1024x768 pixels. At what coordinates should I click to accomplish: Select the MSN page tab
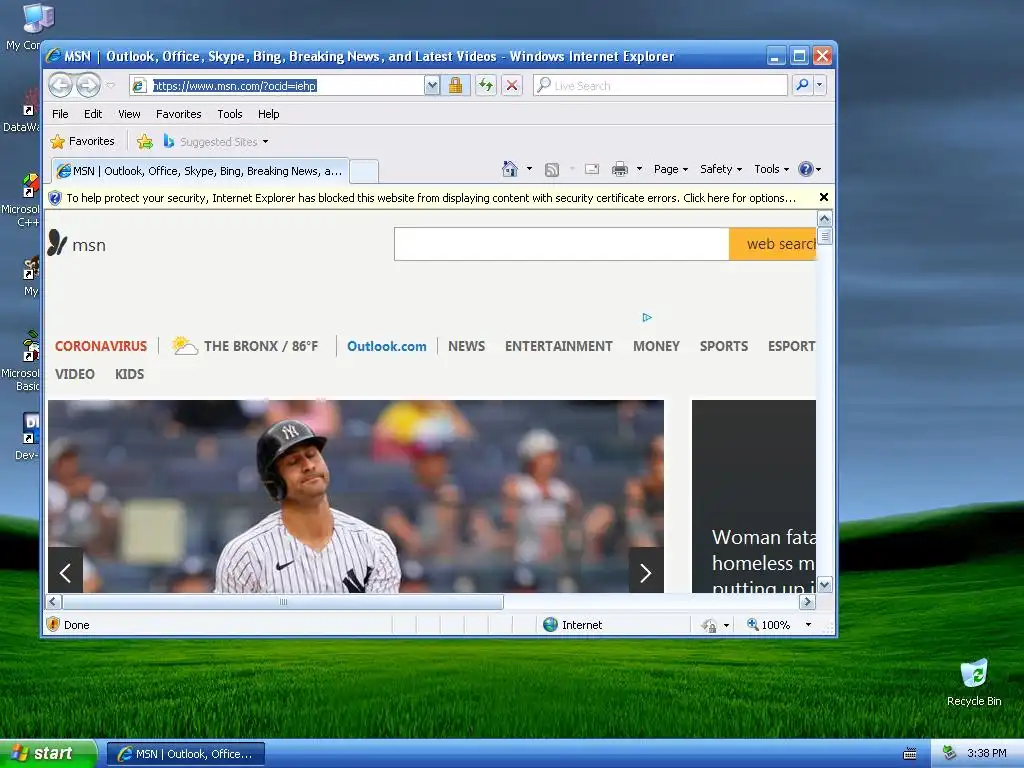coord(200,171)
